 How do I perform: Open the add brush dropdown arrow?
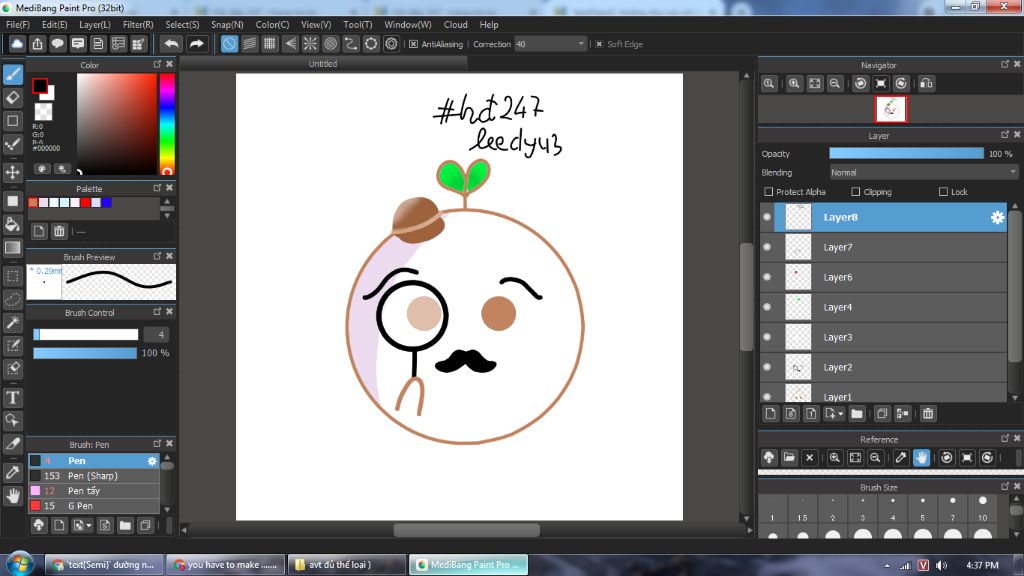point(88,526)
